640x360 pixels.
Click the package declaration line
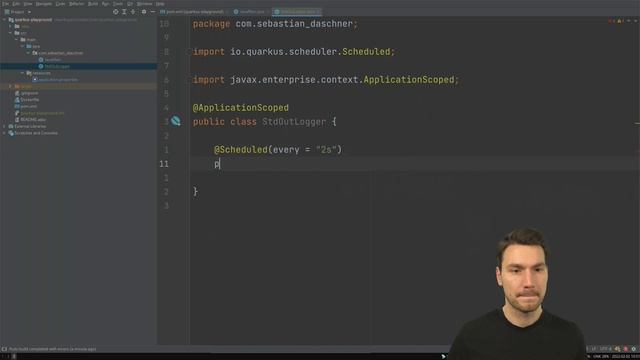[276, 24]
